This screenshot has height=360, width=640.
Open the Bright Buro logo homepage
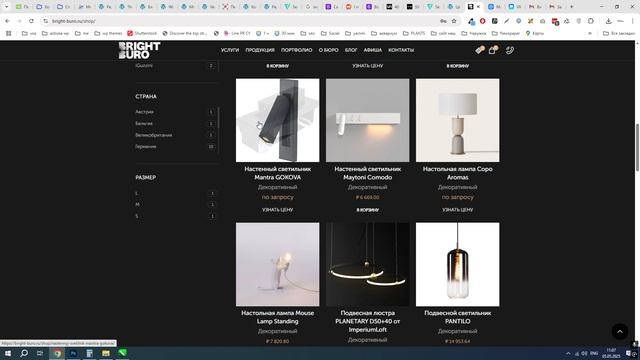(x=139, y=50)
